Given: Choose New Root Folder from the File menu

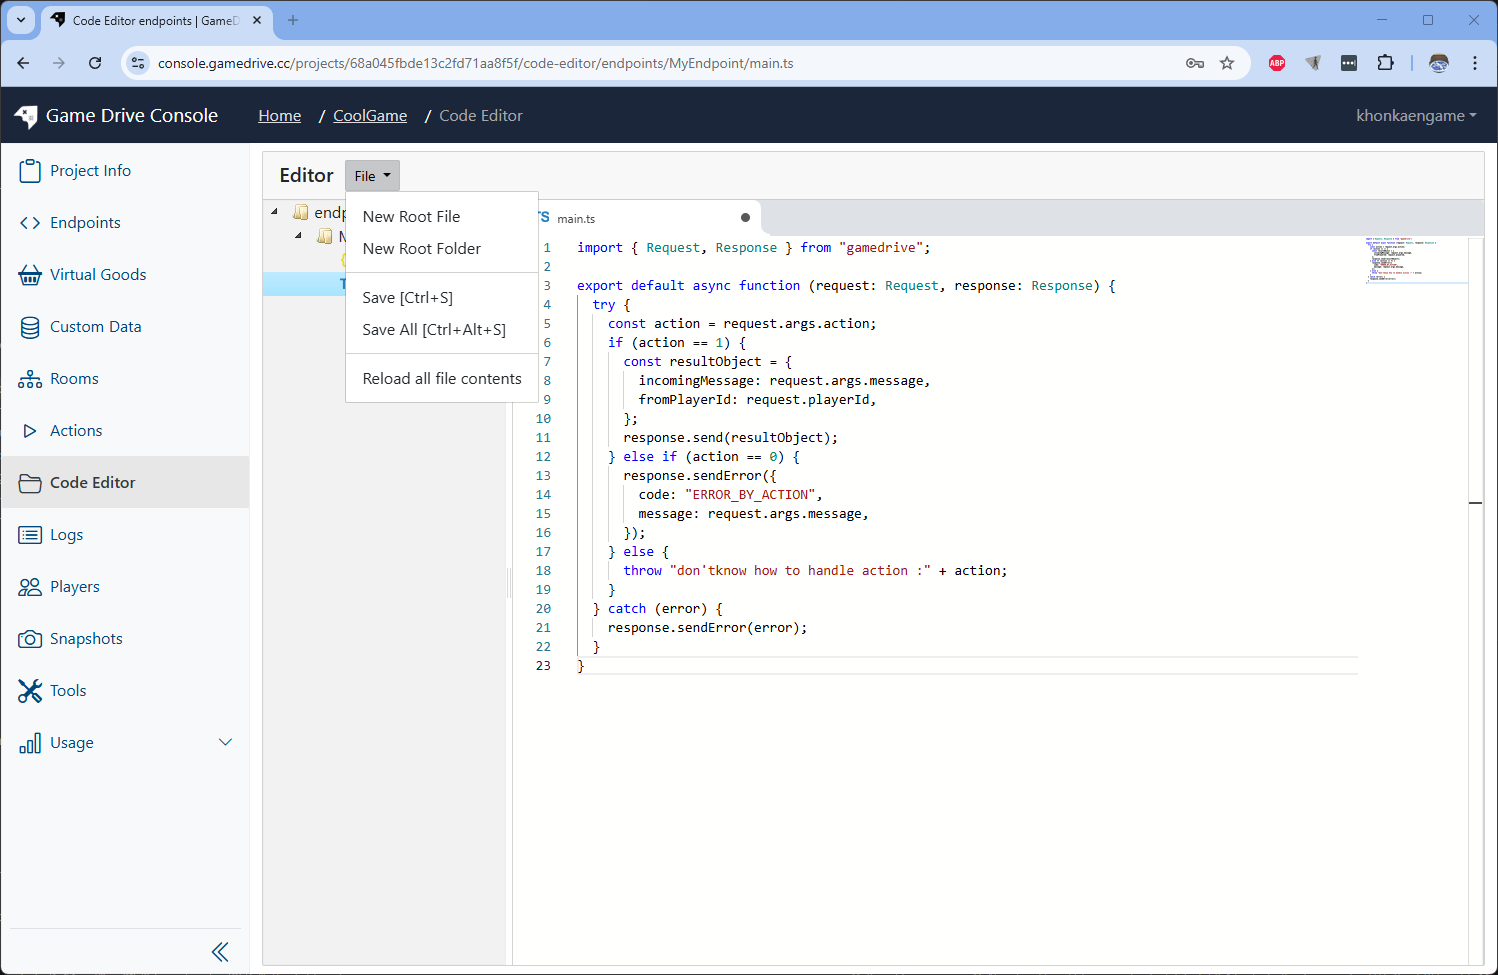Looking at the screenshot, I should click(421, 248).
